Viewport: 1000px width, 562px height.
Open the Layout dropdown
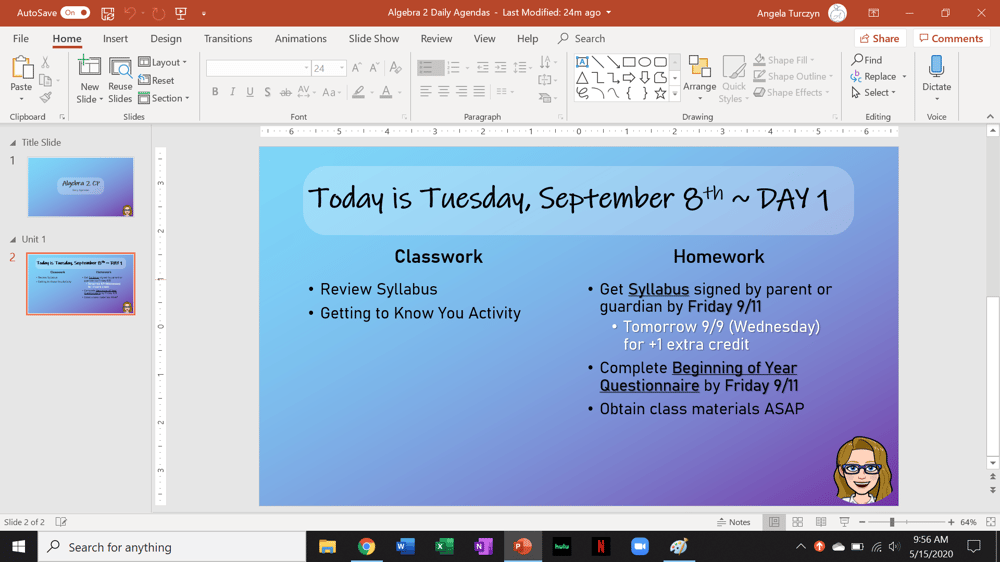(x=163, y=62)
